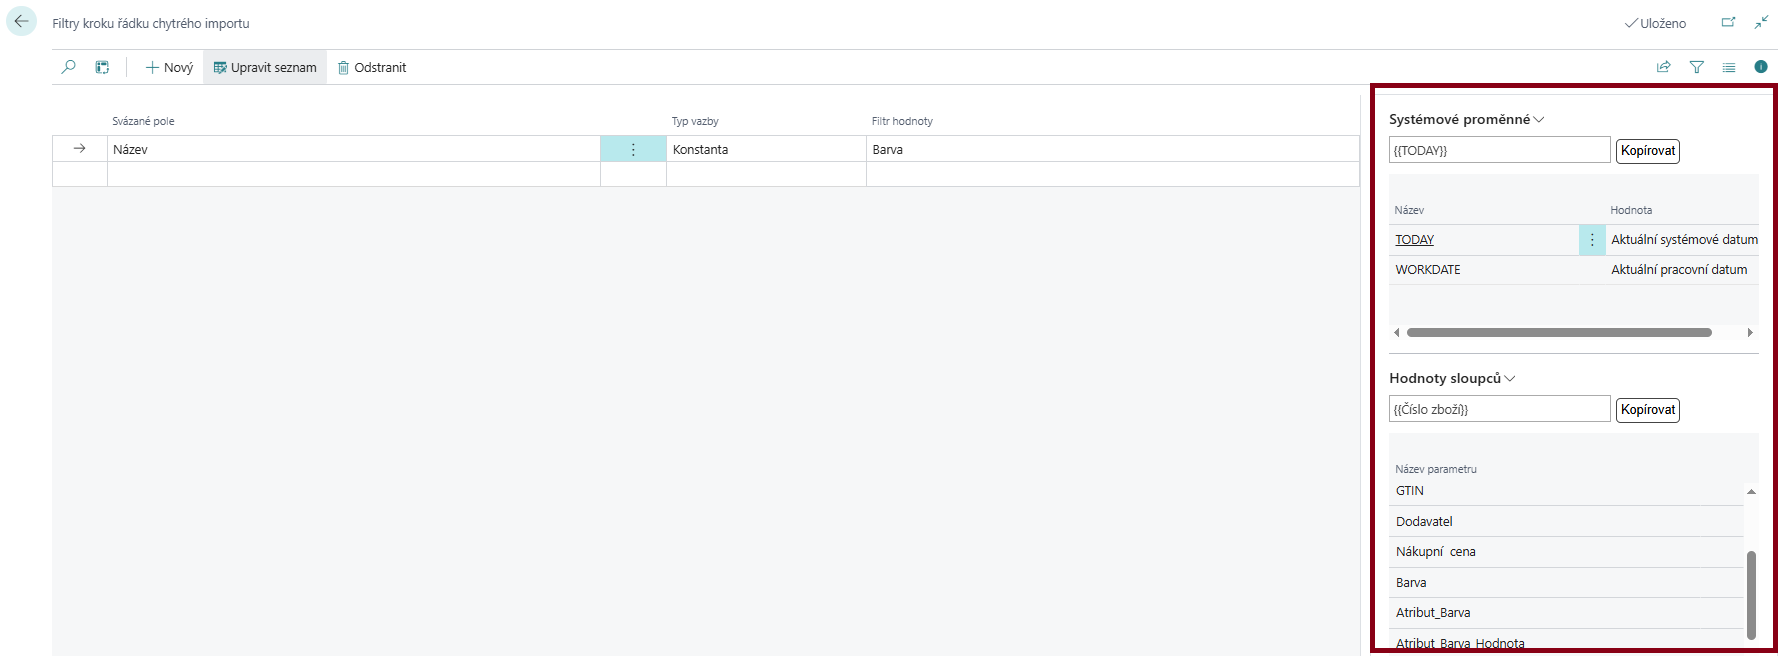This screenshot has height=656, width=1788.
Task: Open the filter pane funnel icon
Action: [x=1697, y=67]
